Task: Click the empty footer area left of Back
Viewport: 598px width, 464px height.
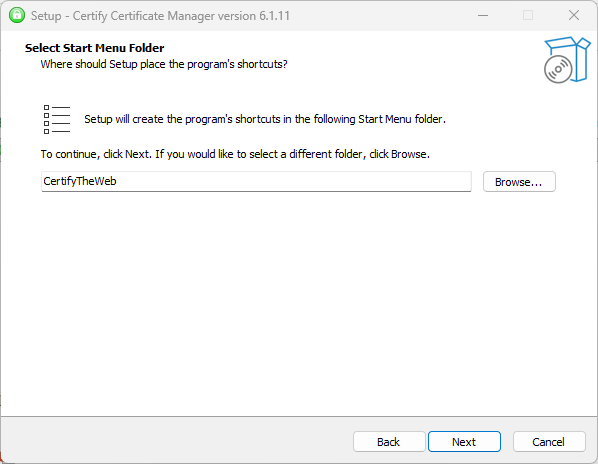Action: click(177, 442)
